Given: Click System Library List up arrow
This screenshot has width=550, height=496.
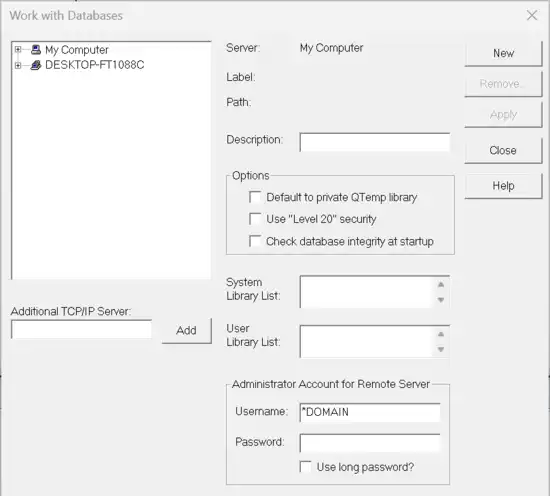Looking at the screenshot, I should pos(441,284).
